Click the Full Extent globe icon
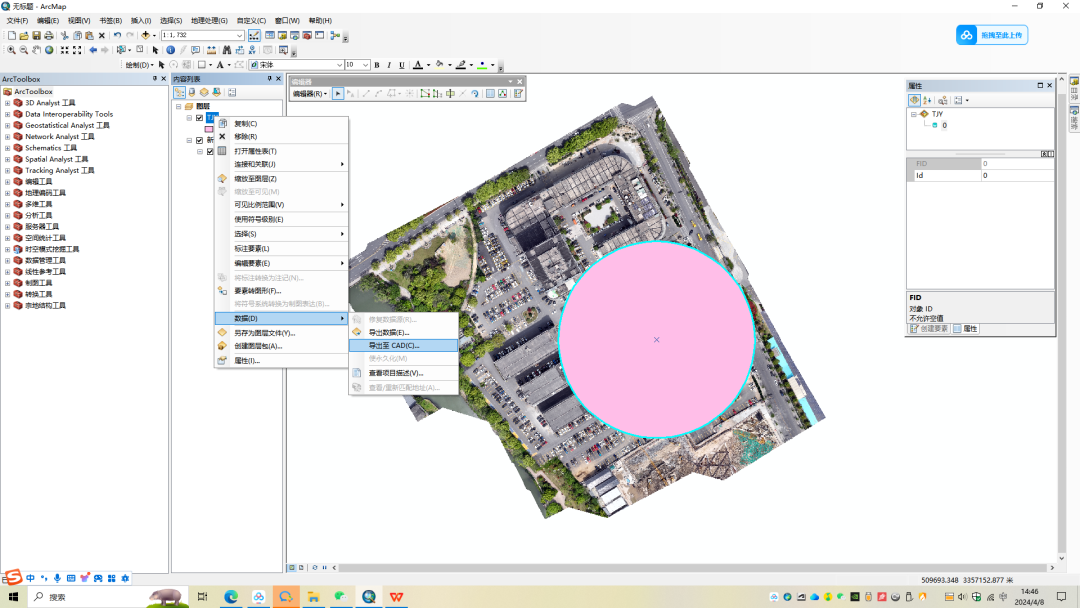The image size is (1080, 608). pos(49,50)
